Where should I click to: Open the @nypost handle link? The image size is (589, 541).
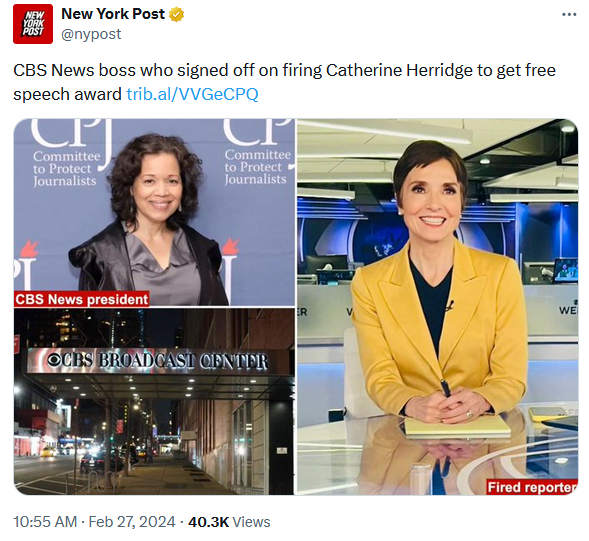coord(91,34)
